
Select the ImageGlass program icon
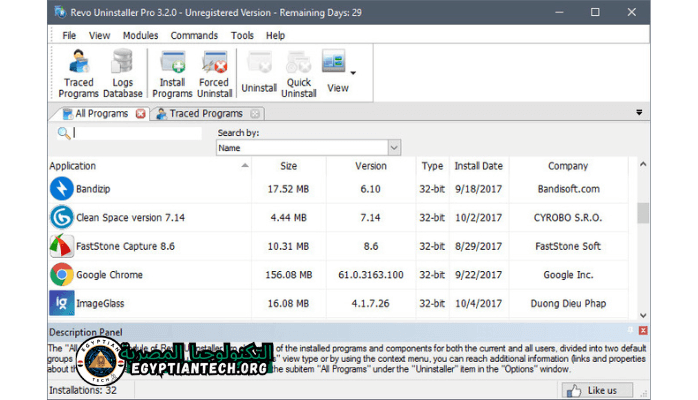[61, 303]
